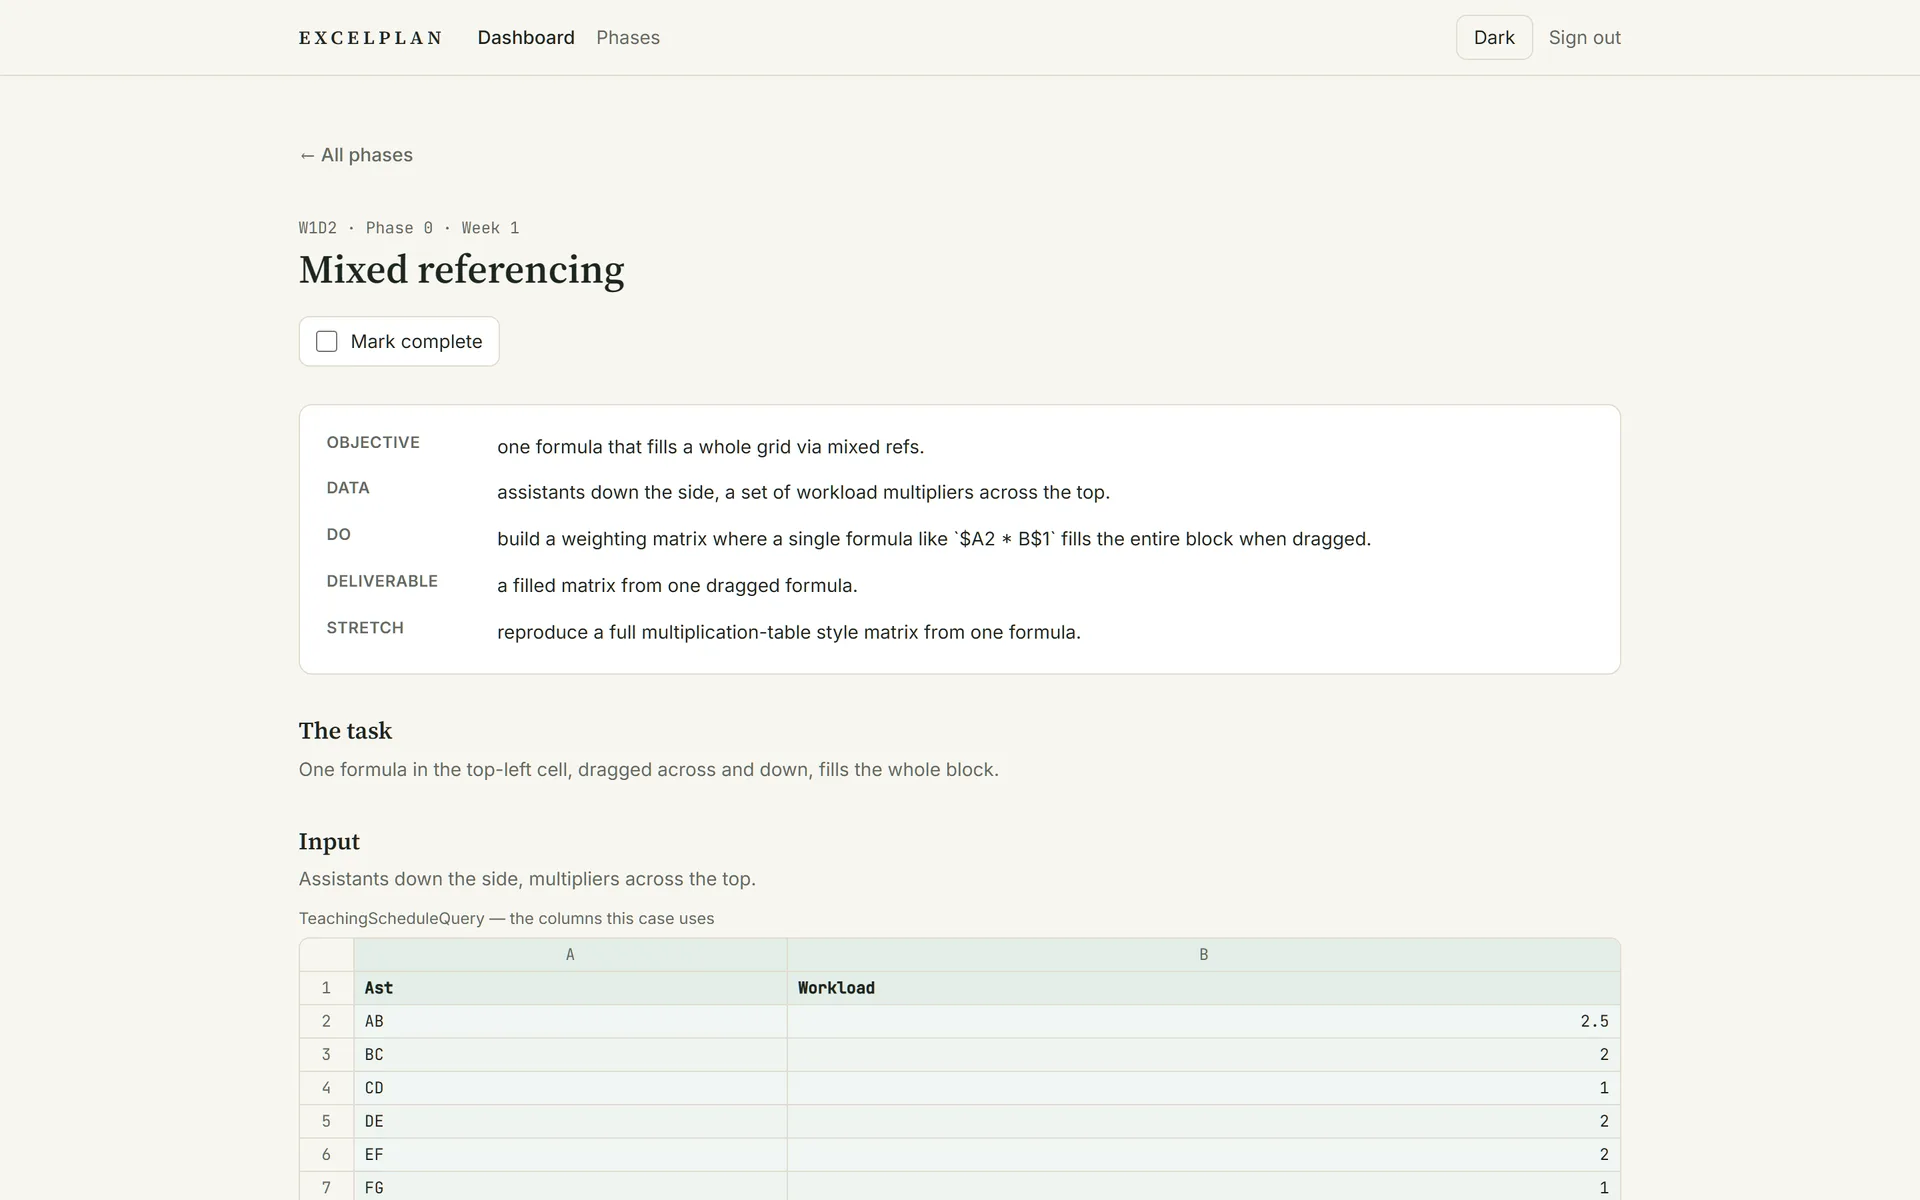Select the Mixed referencing heading
Image resolution: width=1920 pixels, height=1200 pixels.
462,270
